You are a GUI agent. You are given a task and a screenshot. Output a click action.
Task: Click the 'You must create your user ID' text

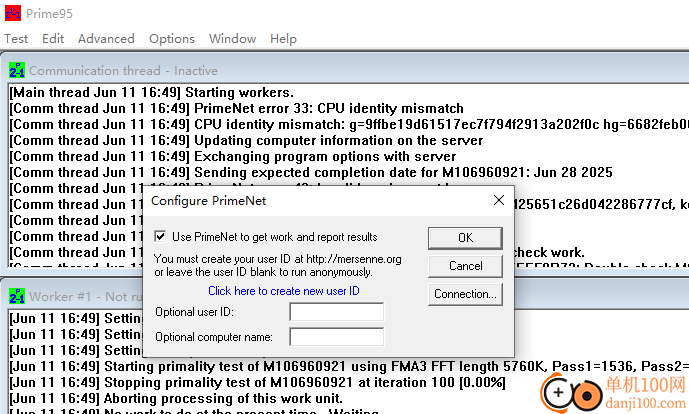(x=278, y=265)
